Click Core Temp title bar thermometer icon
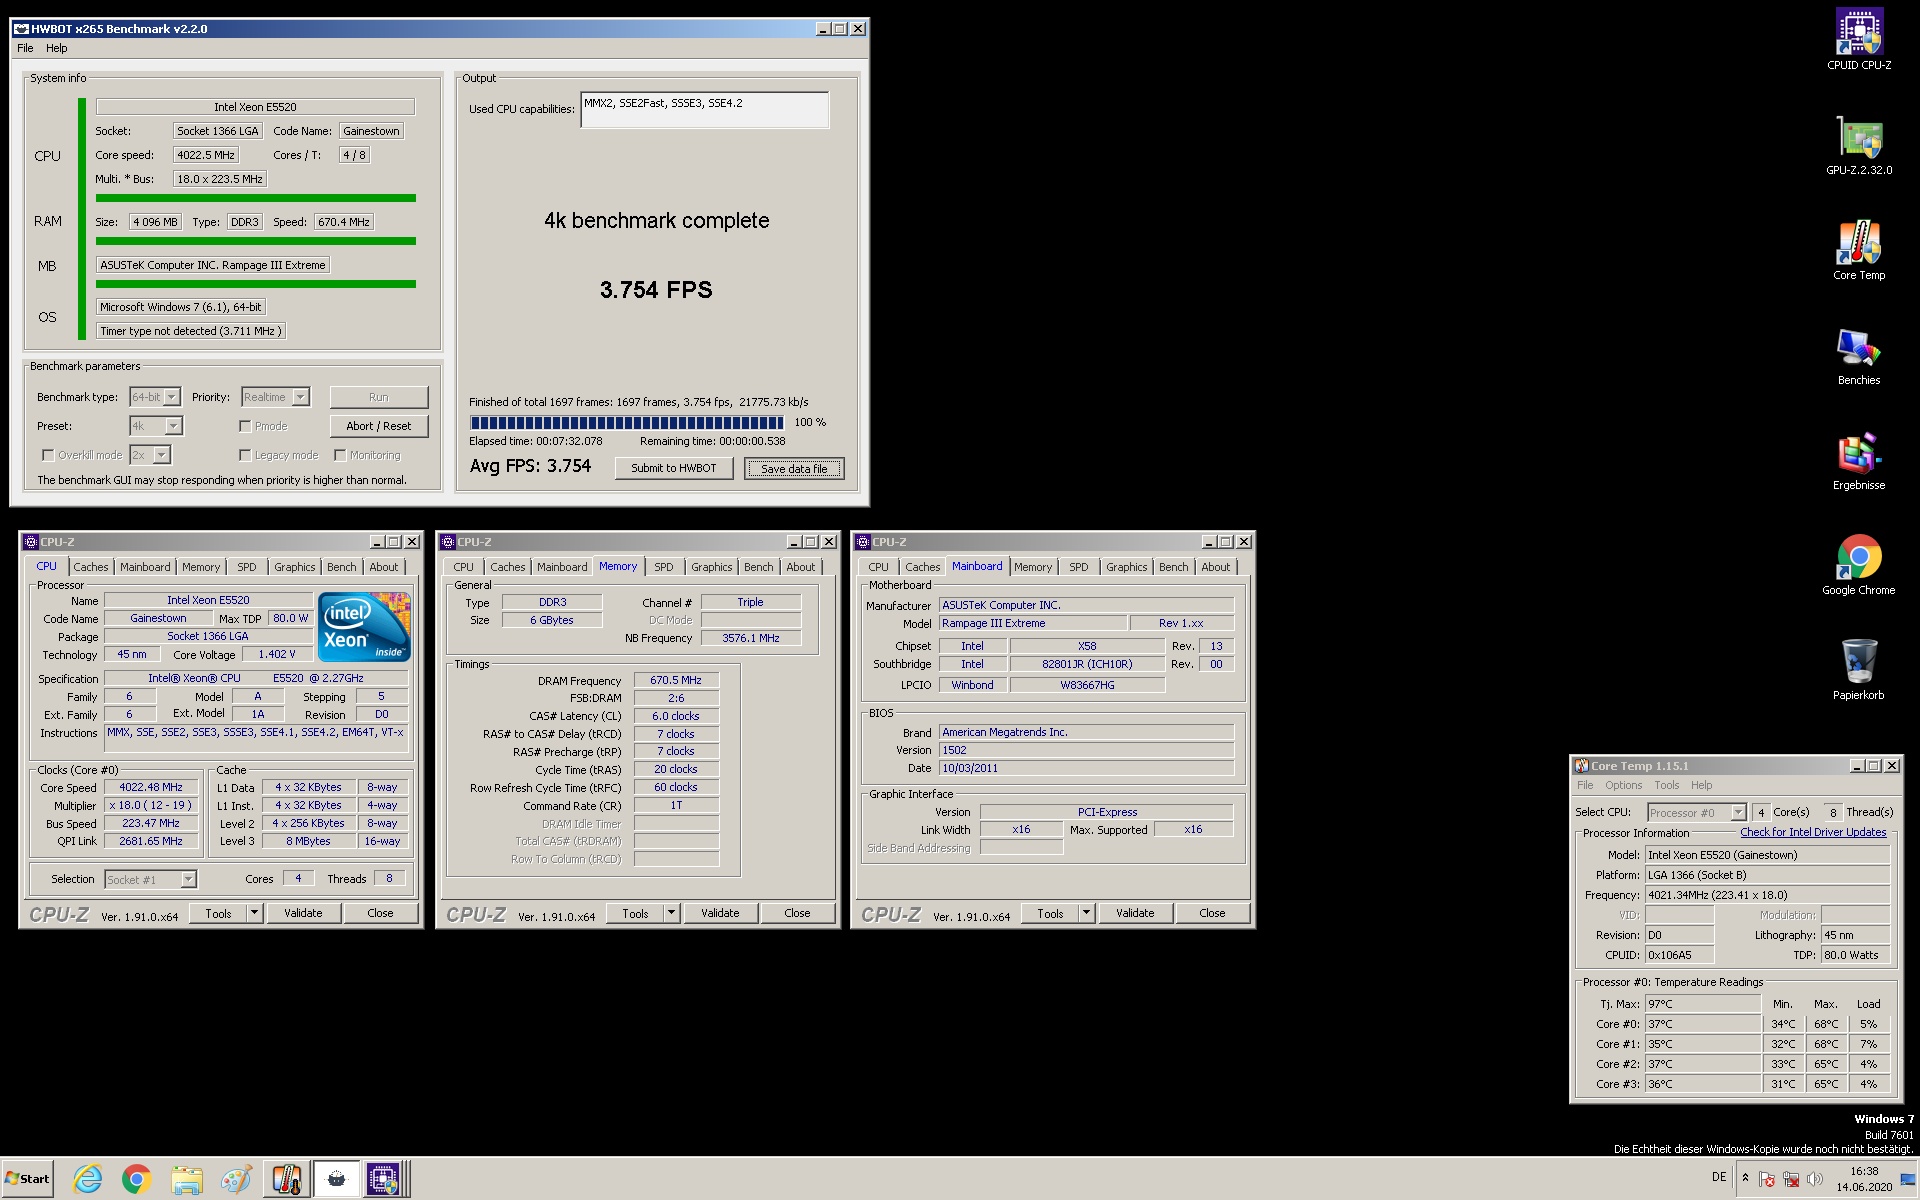The height and width of the screenshot is (1200, 1920). (x=1582, y=766)
